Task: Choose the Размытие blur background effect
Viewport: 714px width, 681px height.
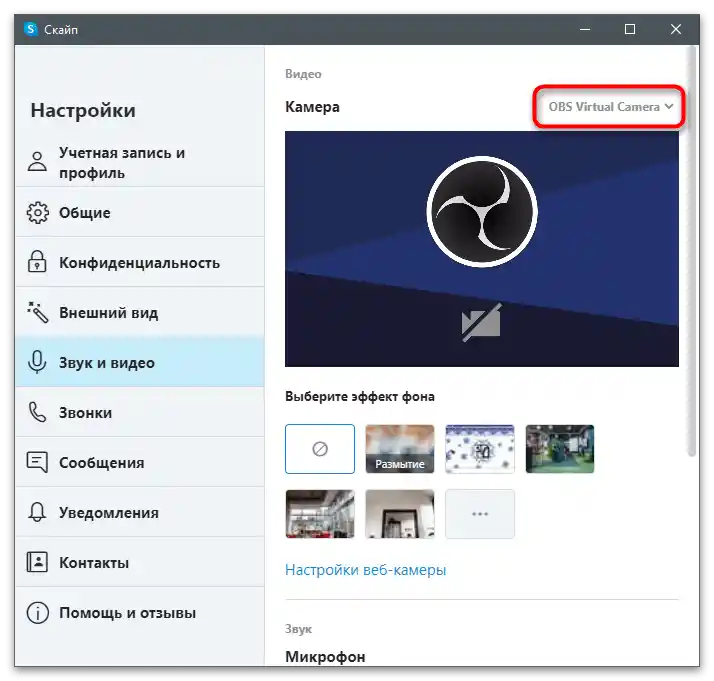Action: pyautogui.click(x=400, y=449)
